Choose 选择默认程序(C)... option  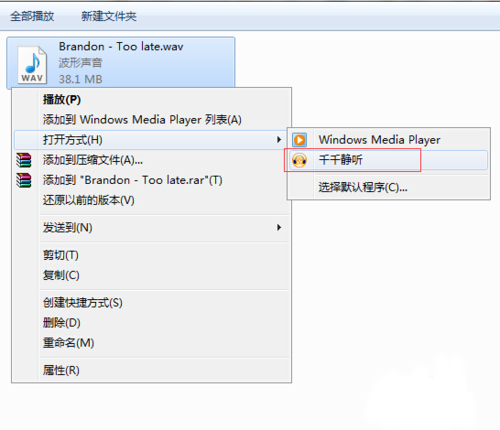point(363,187)
